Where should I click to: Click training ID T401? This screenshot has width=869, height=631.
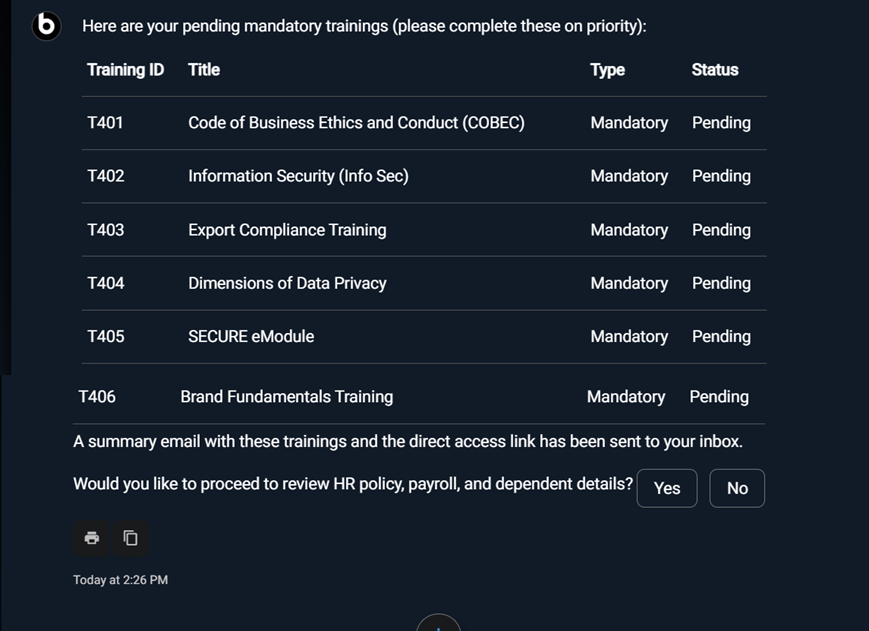105,123
